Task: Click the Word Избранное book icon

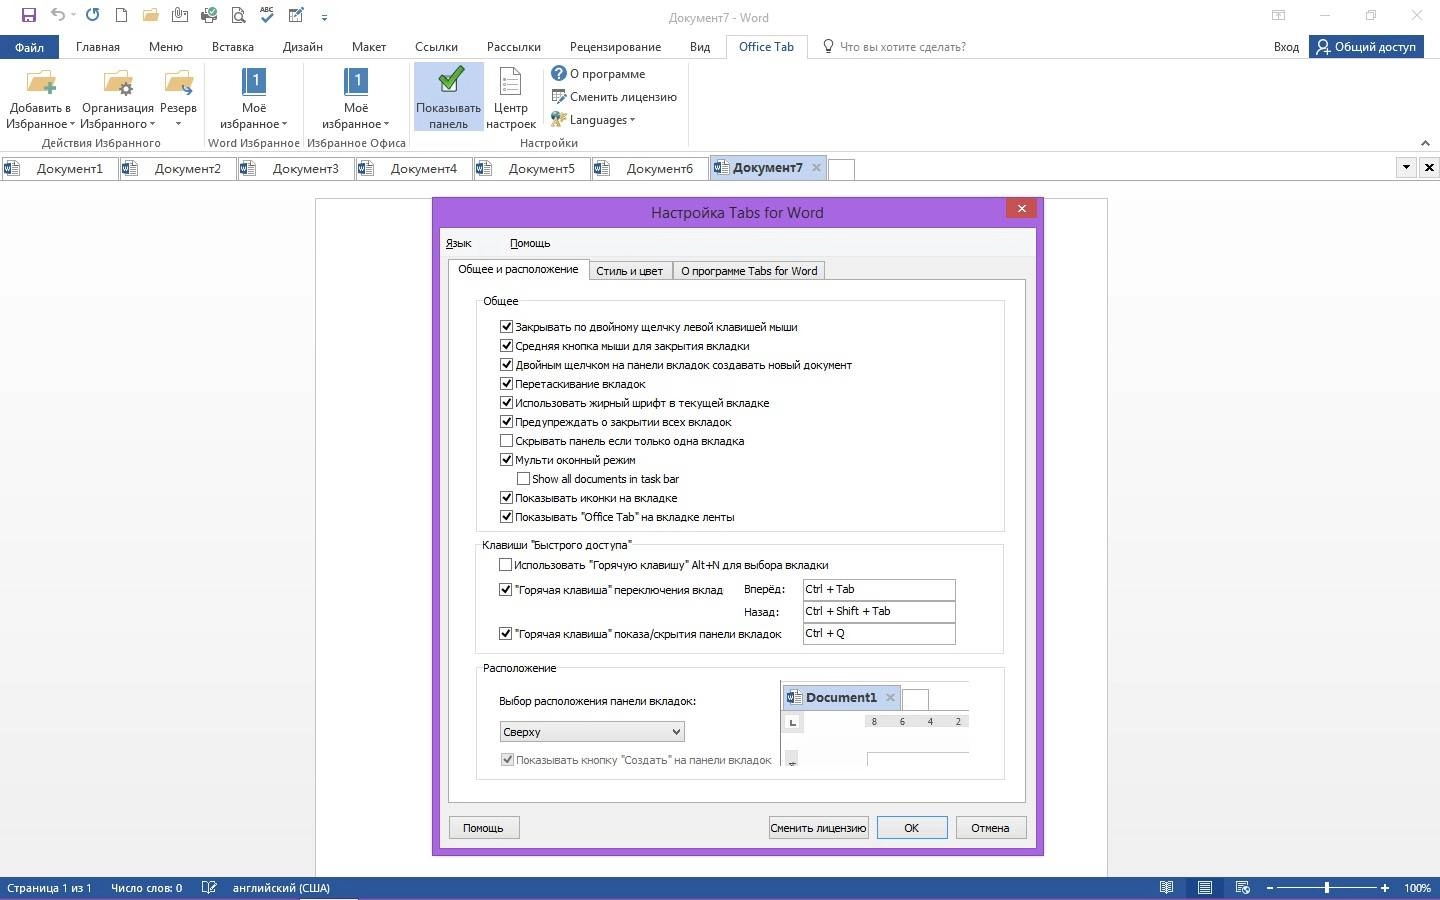Action: (254, 82)
